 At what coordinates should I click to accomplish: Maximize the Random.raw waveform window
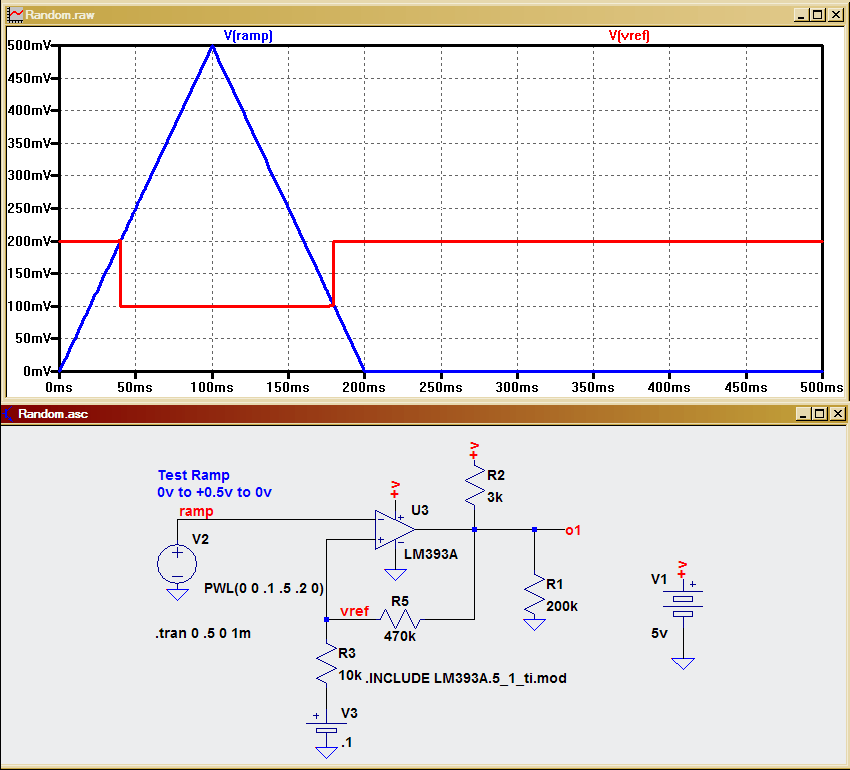click(818, 15)
